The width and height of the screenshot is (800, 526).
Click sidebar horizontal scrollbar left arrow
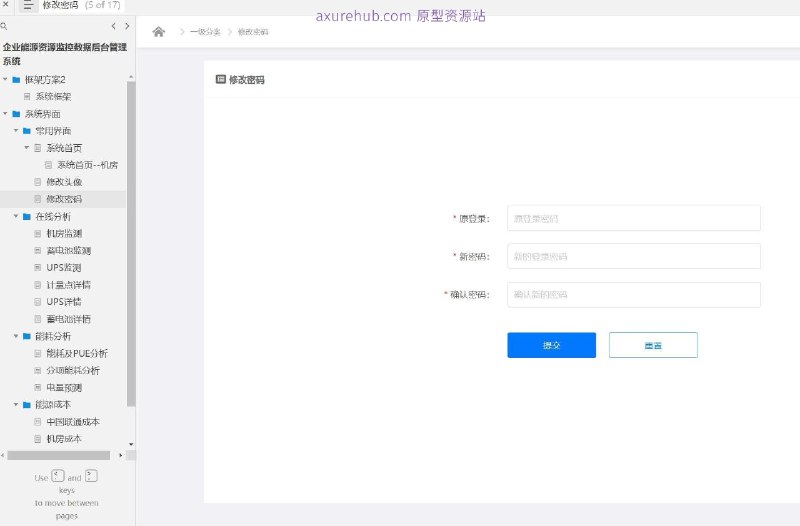pyautogui.click(x=3, y=455)
